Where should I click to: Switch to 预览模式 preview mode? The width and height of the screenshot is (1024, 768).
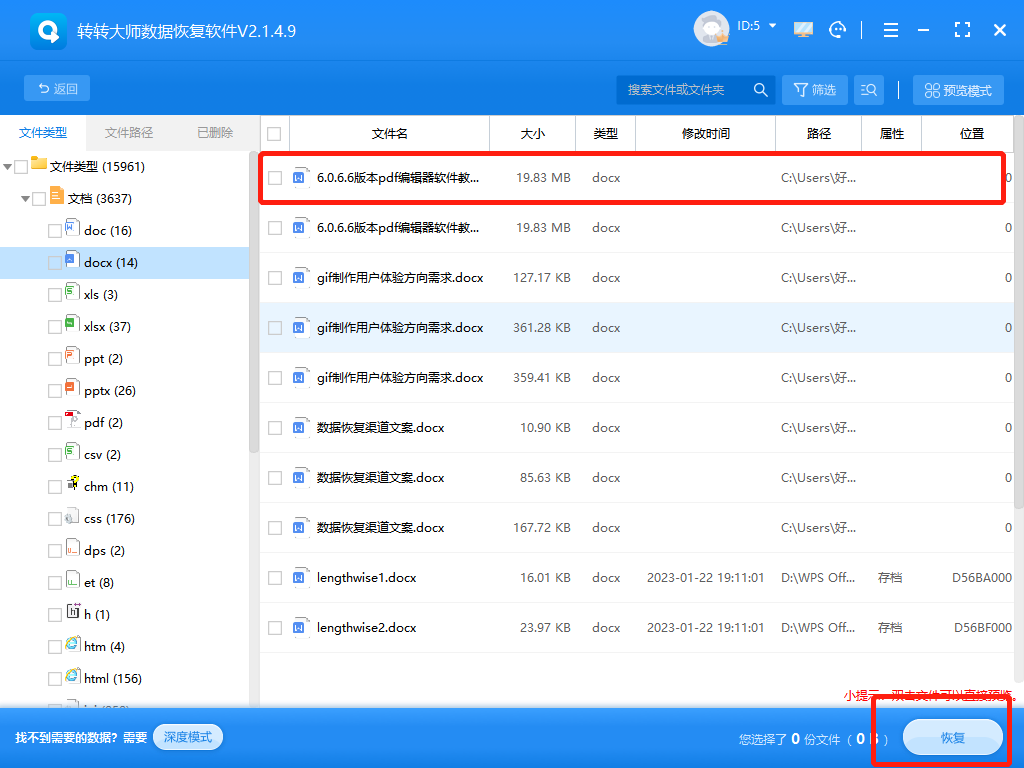957,89
